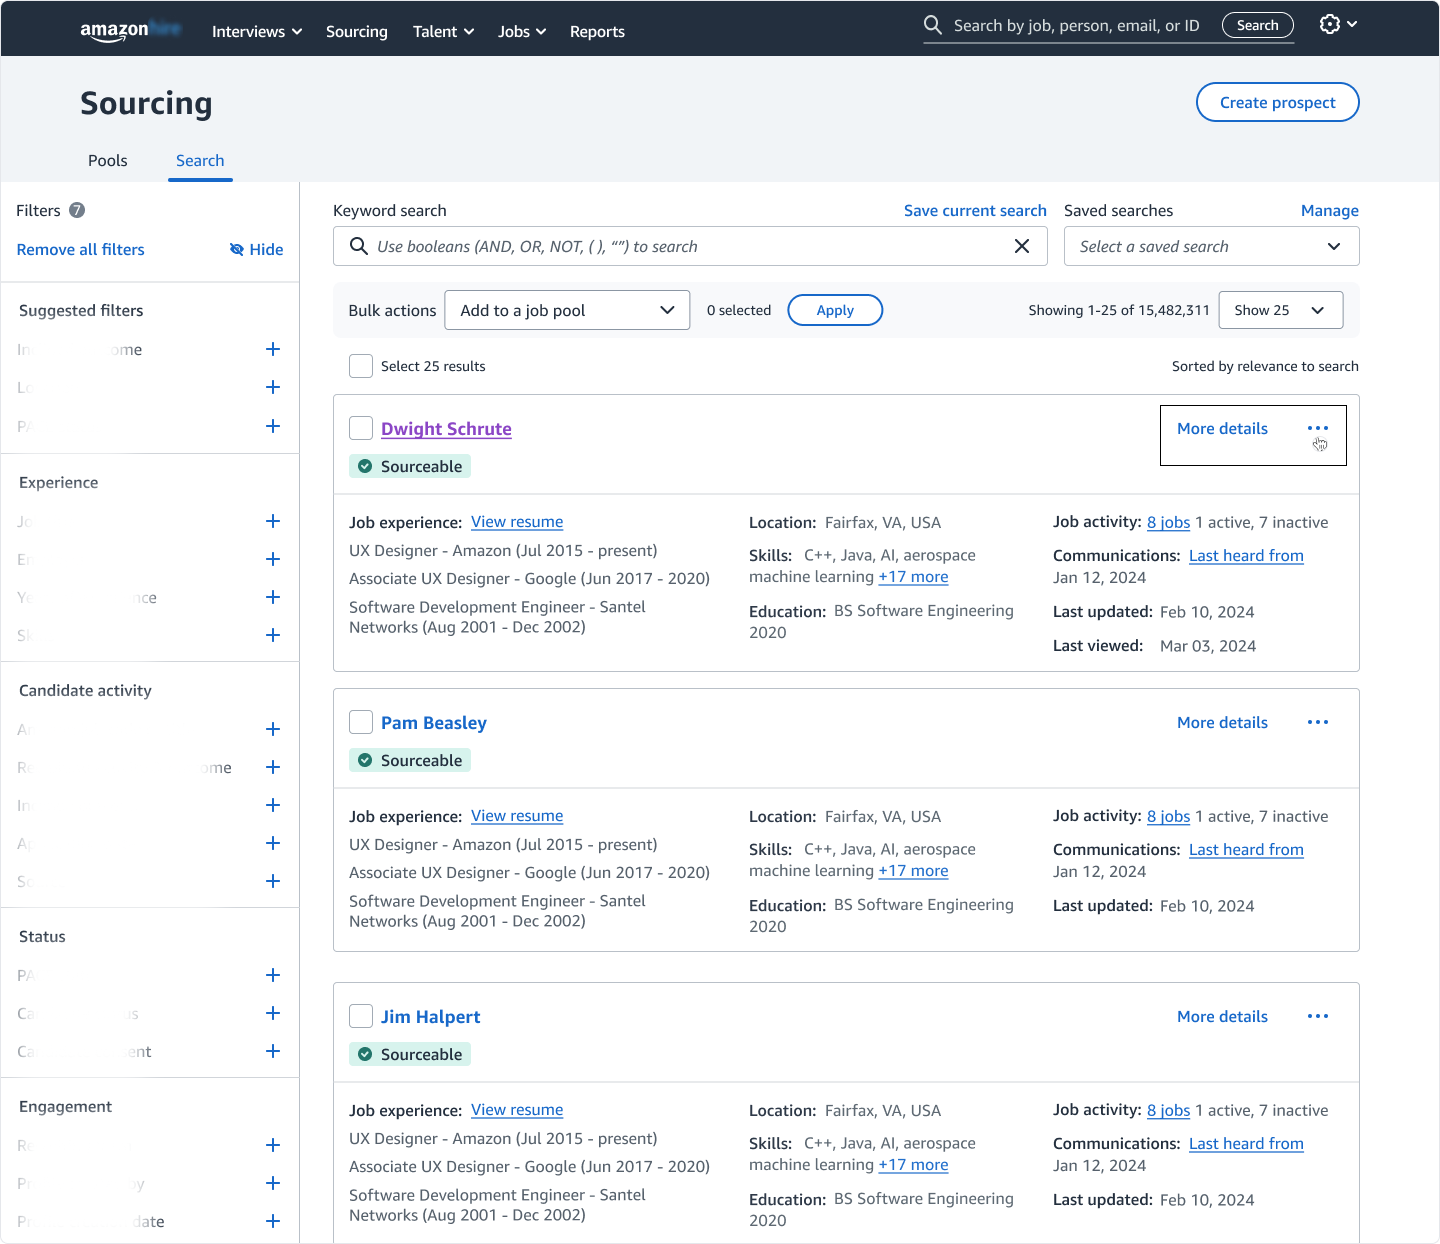Expand '+17 more' skills for Pam Beasley

(x=913, y=871)
